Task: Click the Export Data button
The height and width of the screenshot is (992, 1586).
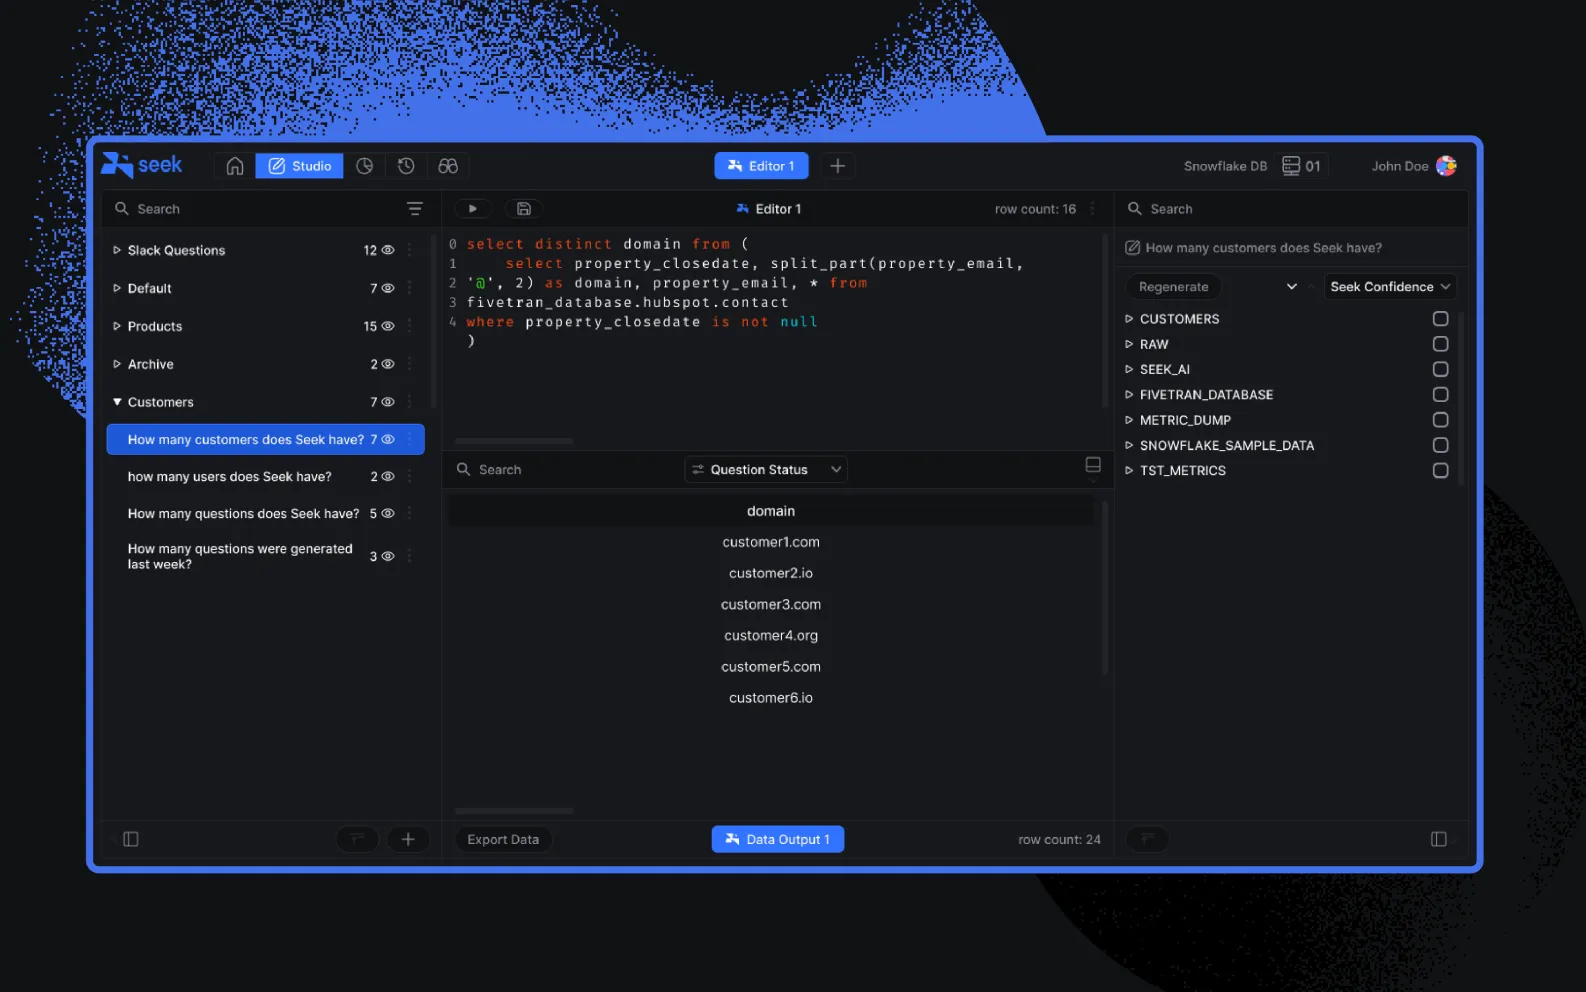Action: point(503,839)
